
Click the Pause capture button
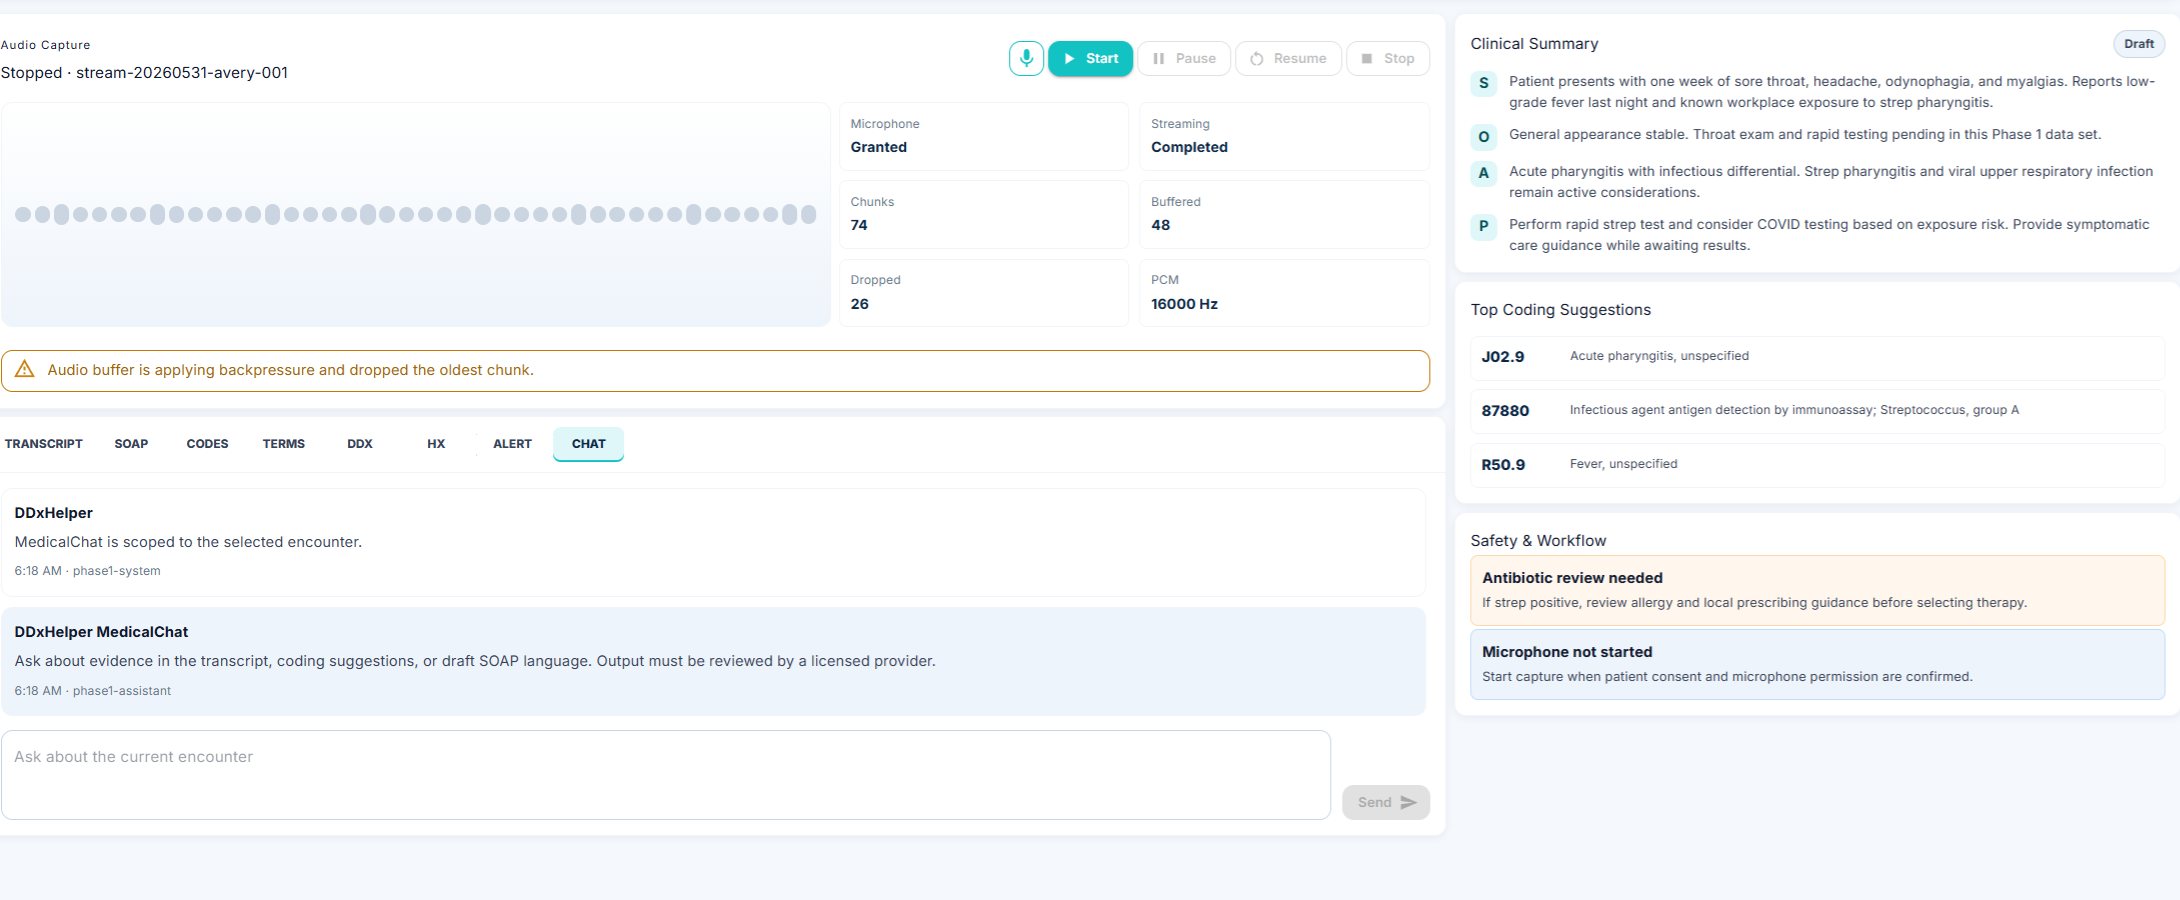(1184, 58)
